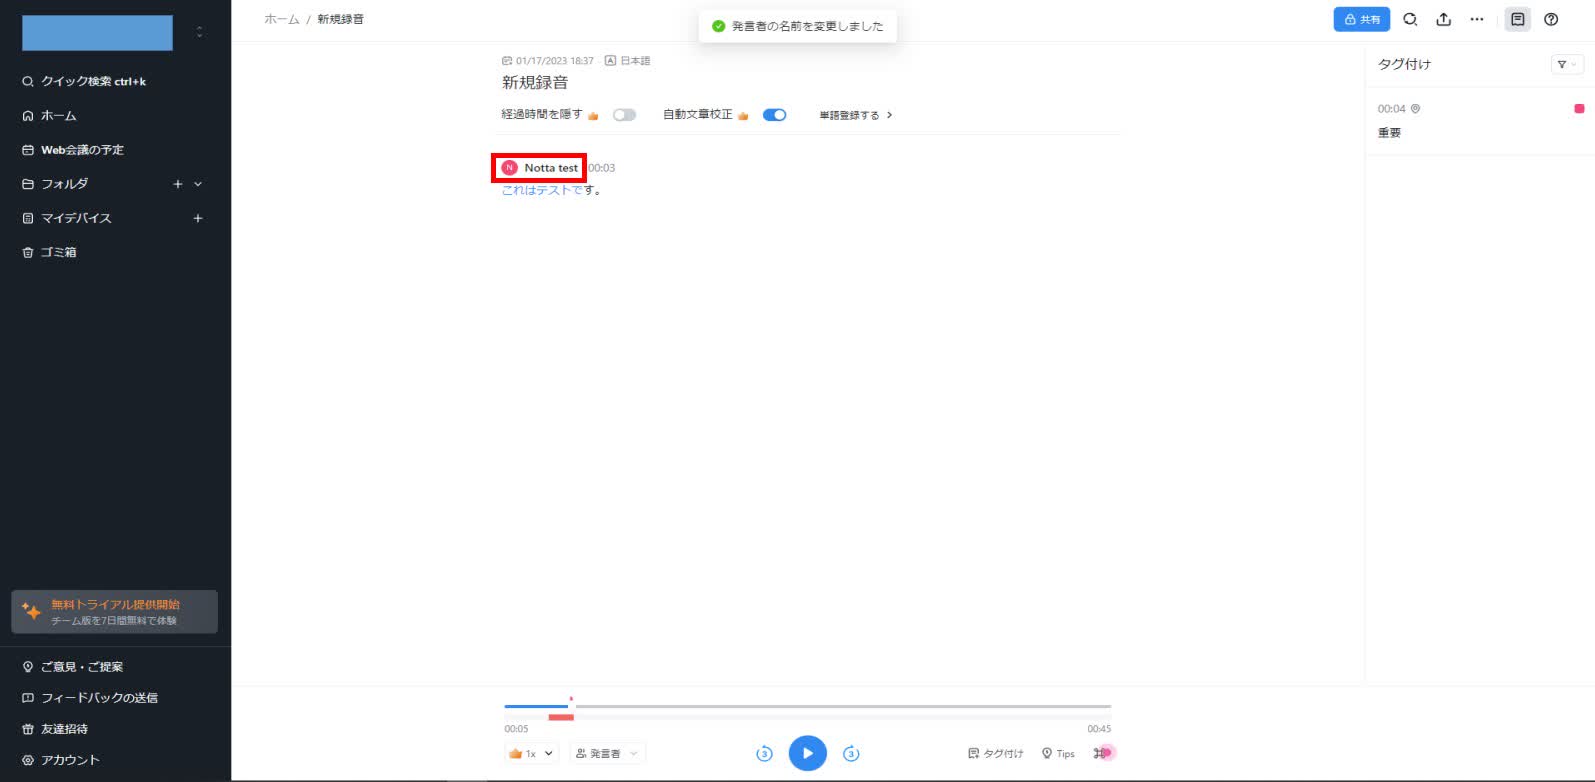Play the recording
The width and height of the screenshot is (1595, 782).
point(808,753)
